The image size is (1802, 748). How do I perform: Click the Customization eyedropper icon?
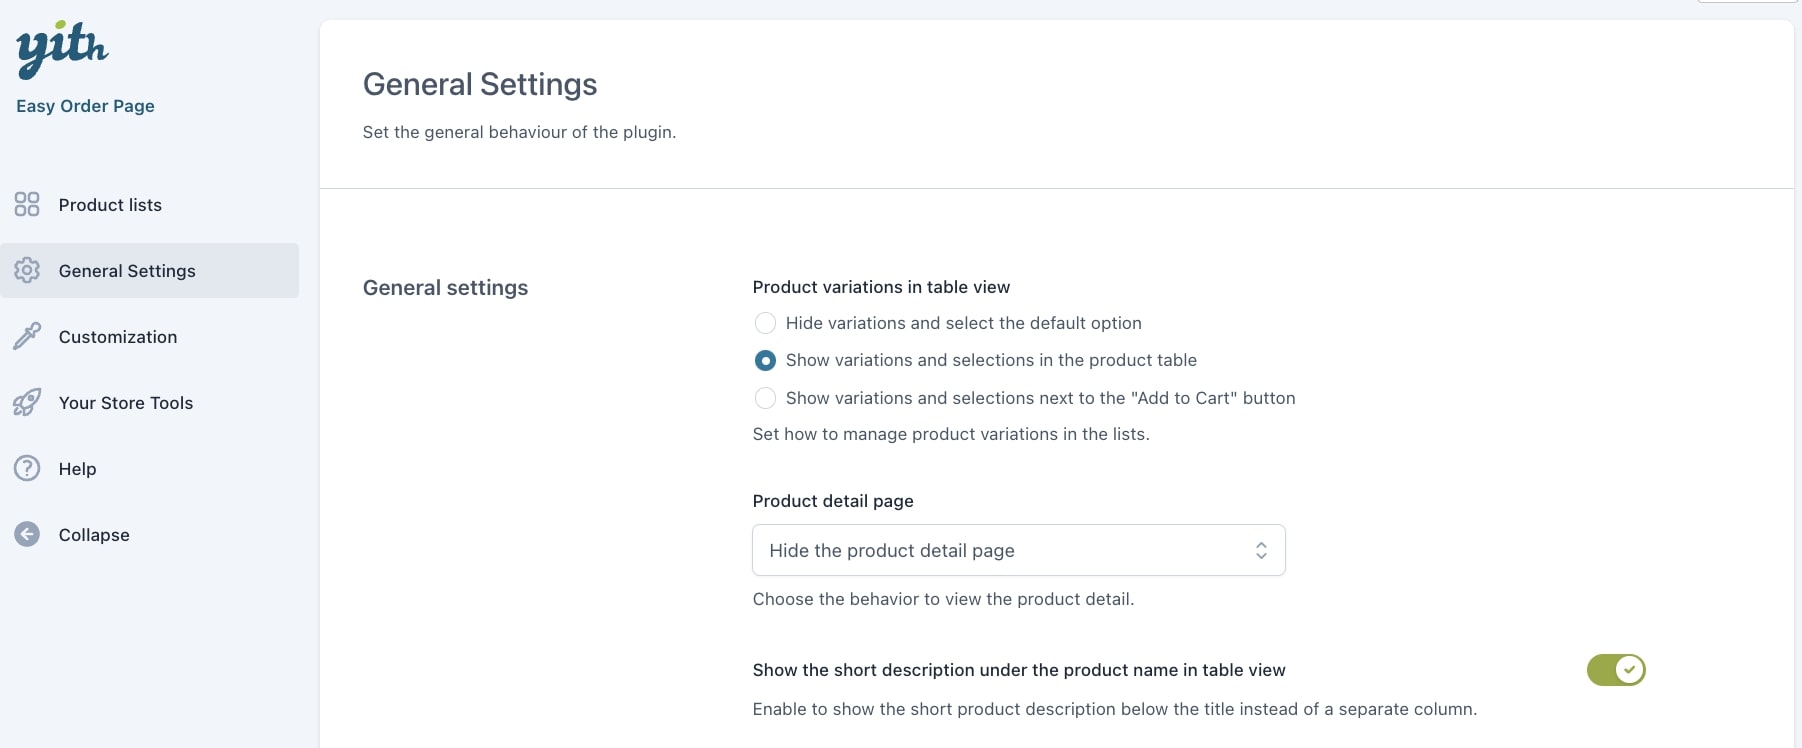click(x=27, y=336)
